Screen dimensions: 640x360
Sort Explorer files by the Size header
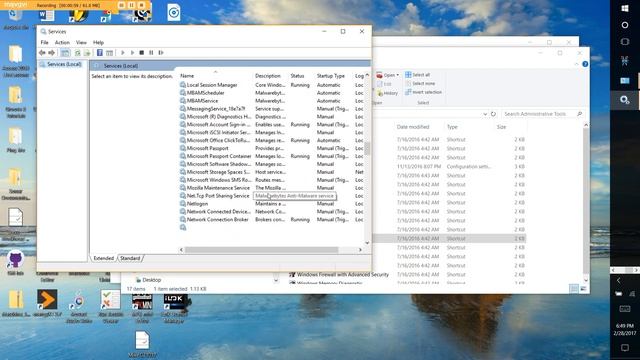coord(501,127)
